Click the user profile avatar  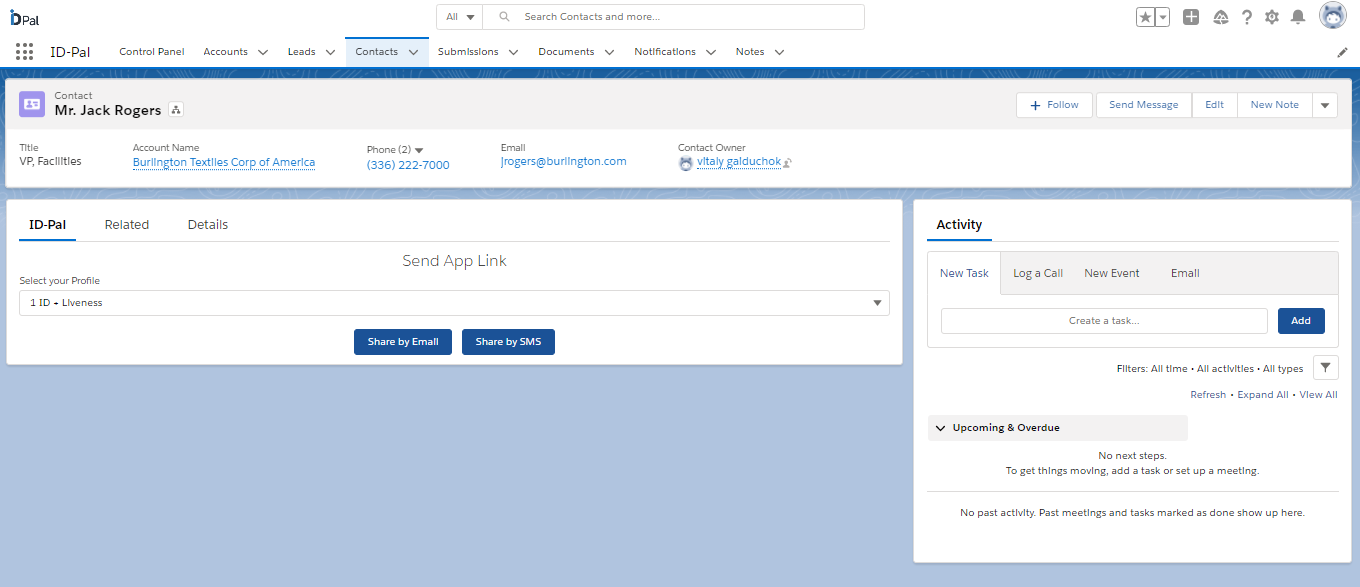click(1333, 16)
